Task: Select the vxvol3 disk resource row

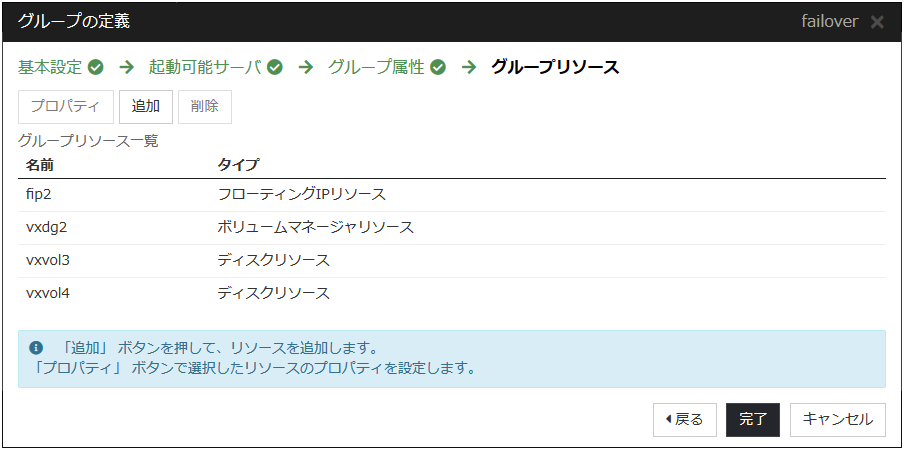Action: (x=452, y=260)
